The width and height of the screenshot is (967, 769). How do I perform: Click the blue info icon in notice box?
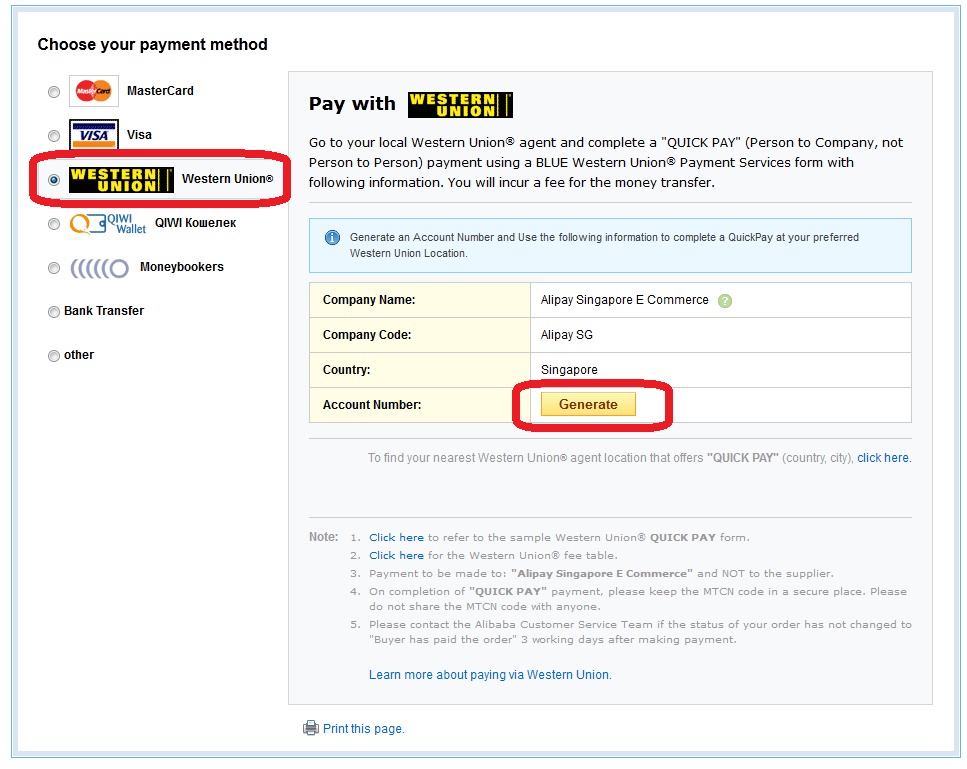(x=332, y=238)
